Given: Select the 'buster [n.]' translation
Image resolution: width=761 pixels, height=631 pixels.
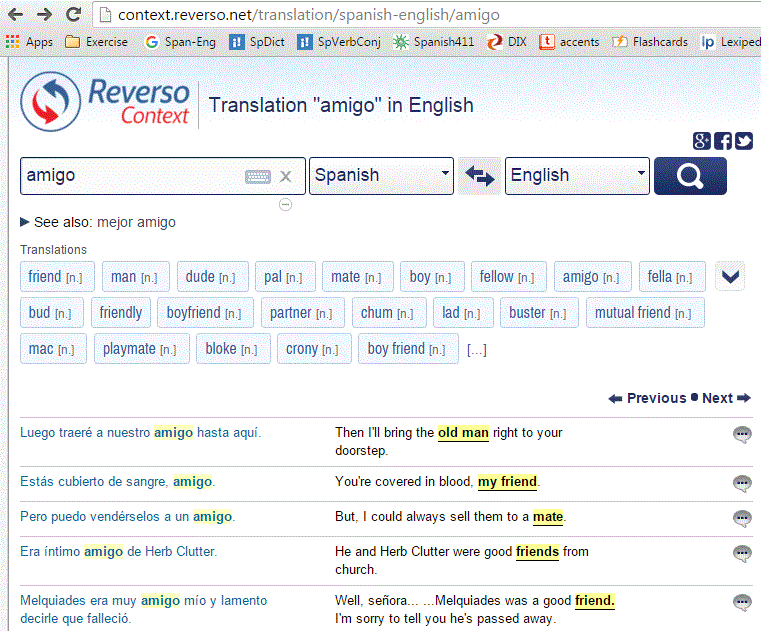Looking at the screenshot, I should (x=540, y=313).
